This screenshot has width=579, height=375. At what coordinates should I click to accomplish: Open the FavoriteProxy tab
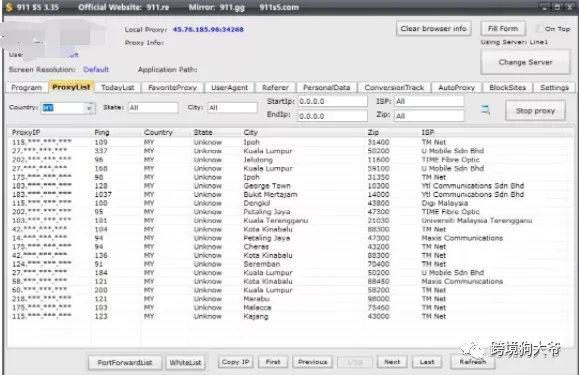pos(172,87)
